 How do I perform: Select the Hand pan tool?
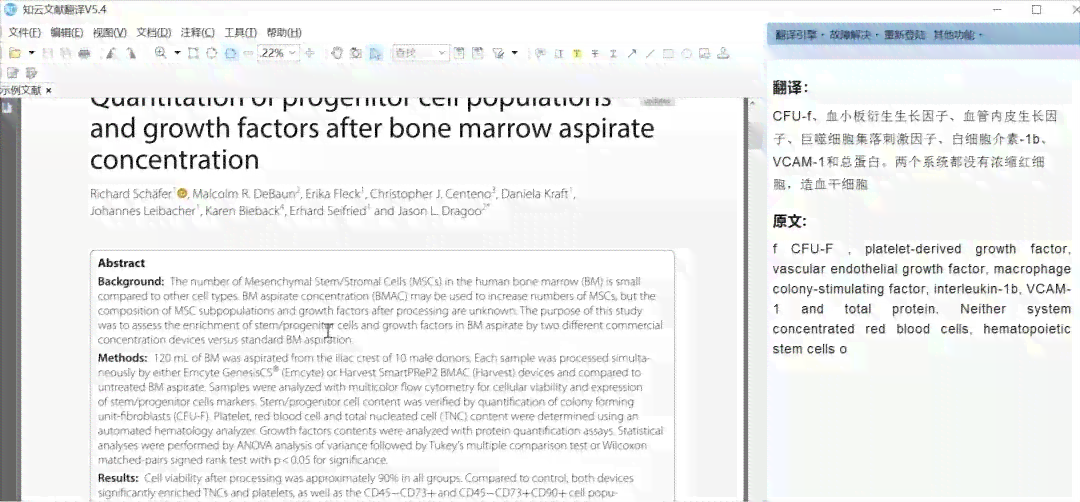pyautogui.click(x=338, y=53)
